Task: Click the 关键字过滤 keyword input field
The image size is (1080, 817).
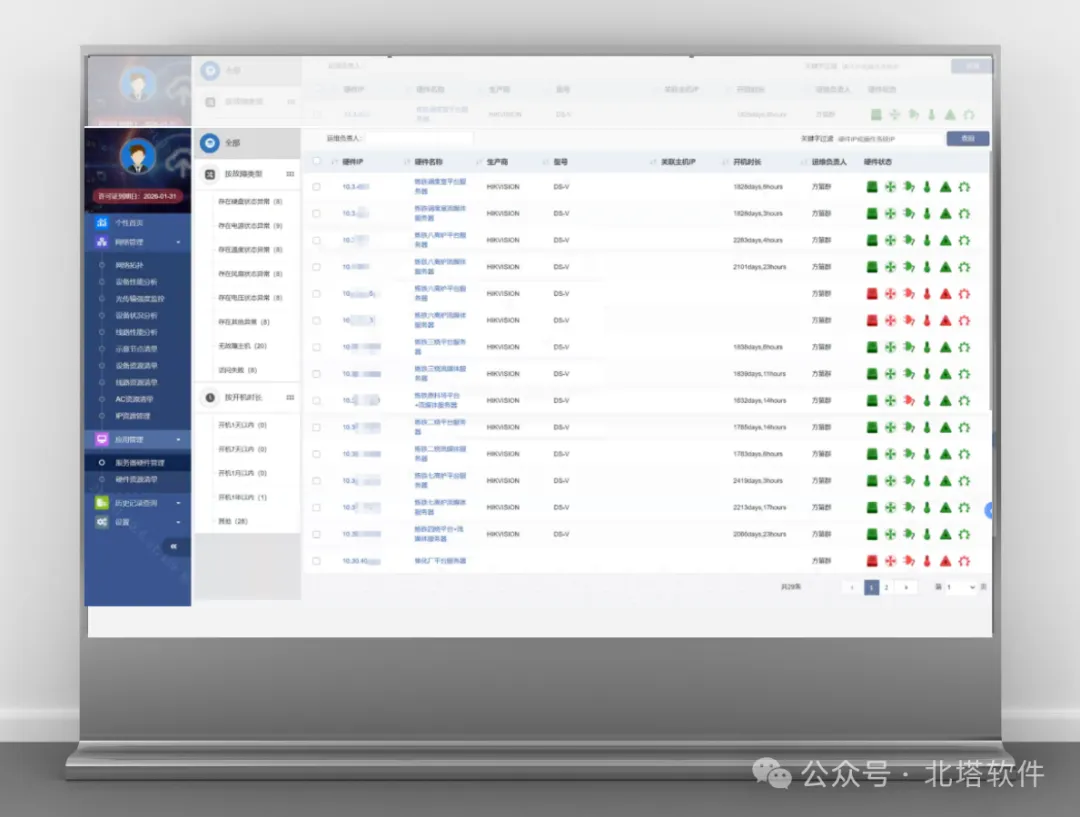Action: pos(889,138)
